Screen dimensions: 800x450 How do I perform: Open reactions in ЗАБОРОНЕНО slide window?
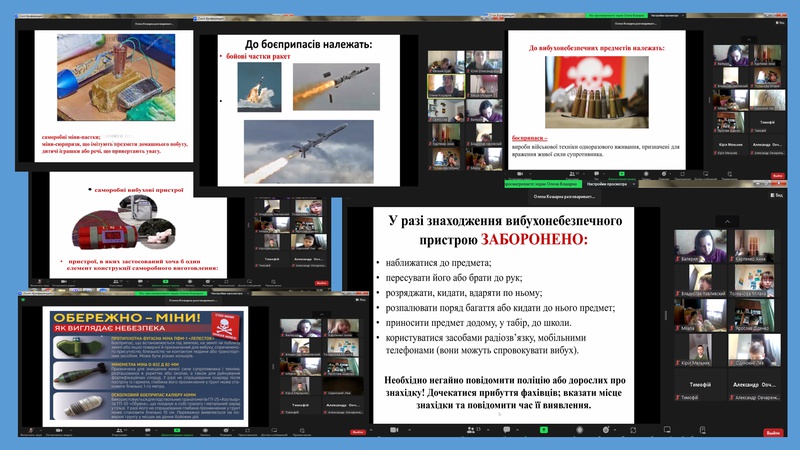(x=606, y=430)
